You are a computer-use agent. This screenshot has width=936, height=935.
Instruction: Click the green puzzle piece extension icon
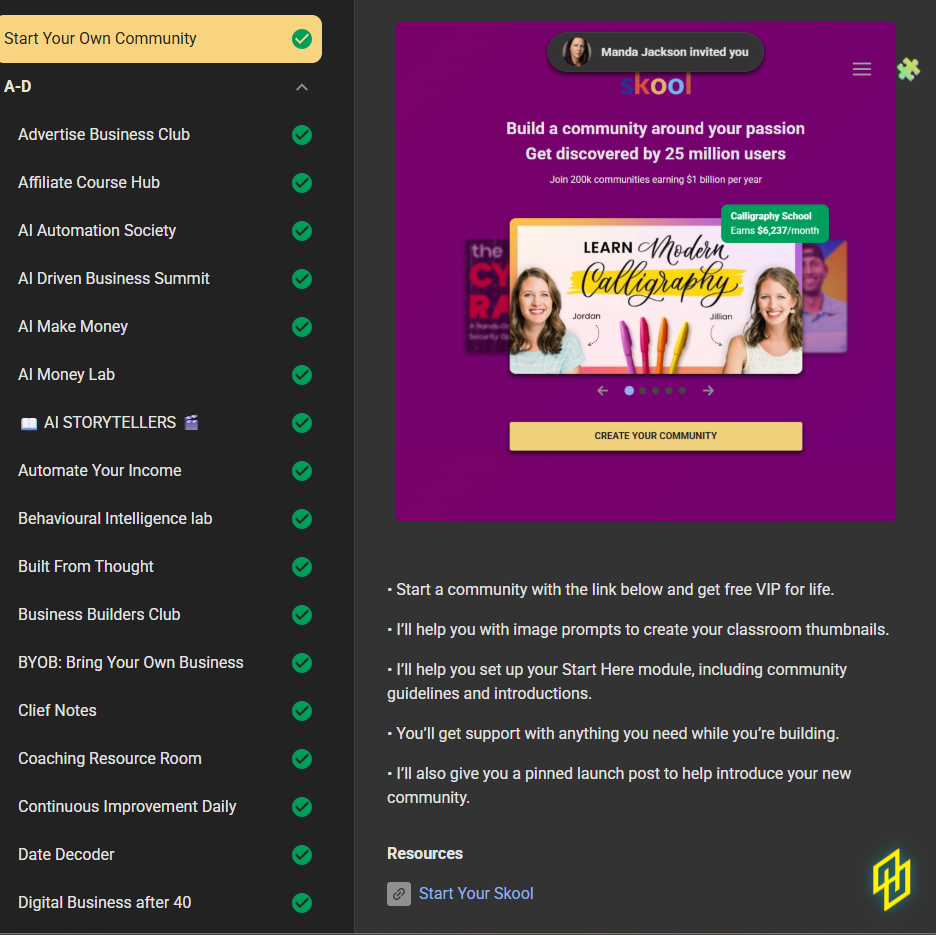[x=909, y=69]
